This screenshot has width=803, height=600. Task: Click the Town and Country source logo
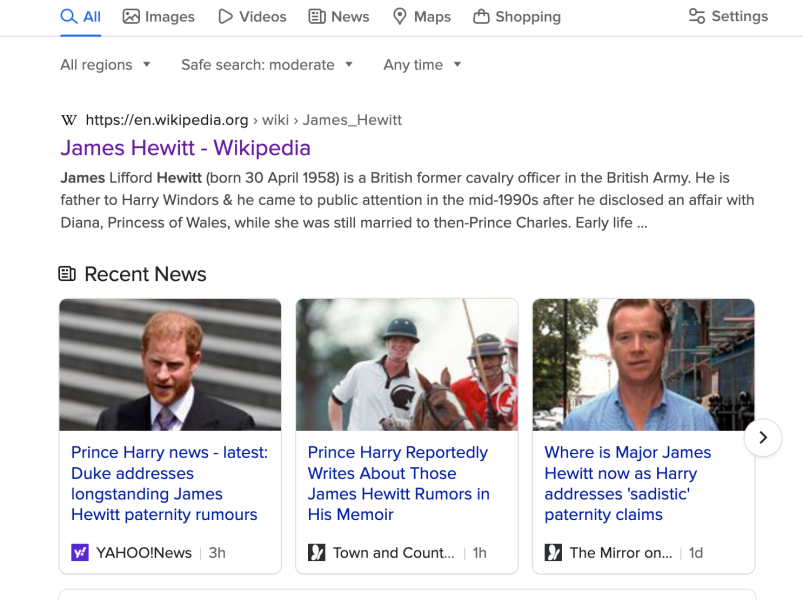pyautogui.click(x=317, y=552)
